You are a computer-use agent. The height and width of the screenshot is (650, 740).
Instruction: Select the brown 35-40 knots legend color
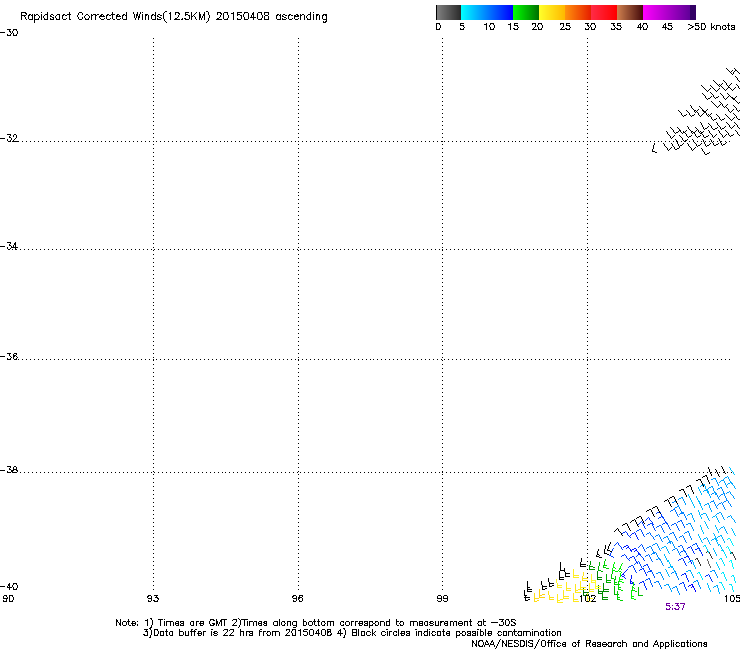point(630,12)
